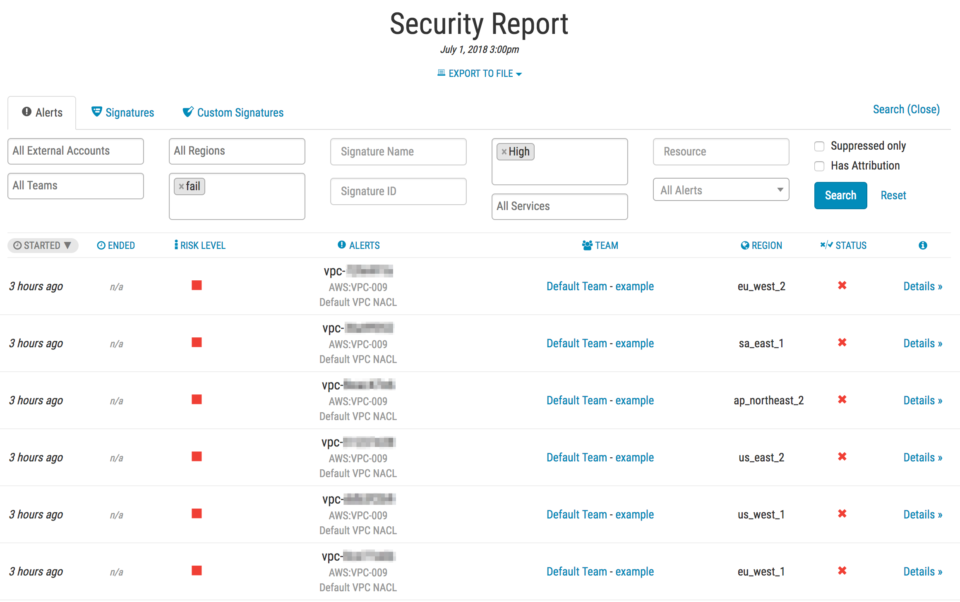Click red fail X status for us_east_2
The width and height of the screenshot is (960, 602).
coord(842,457)
